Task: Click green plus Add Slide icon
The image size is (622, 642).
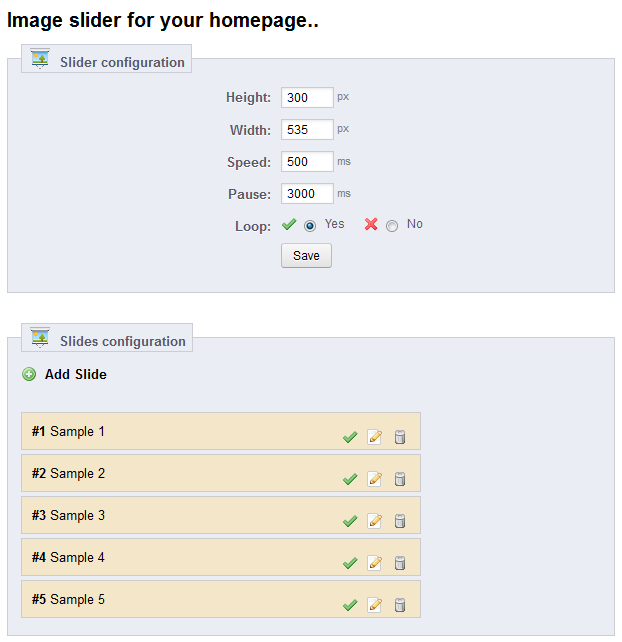Action: coord(29,375)
